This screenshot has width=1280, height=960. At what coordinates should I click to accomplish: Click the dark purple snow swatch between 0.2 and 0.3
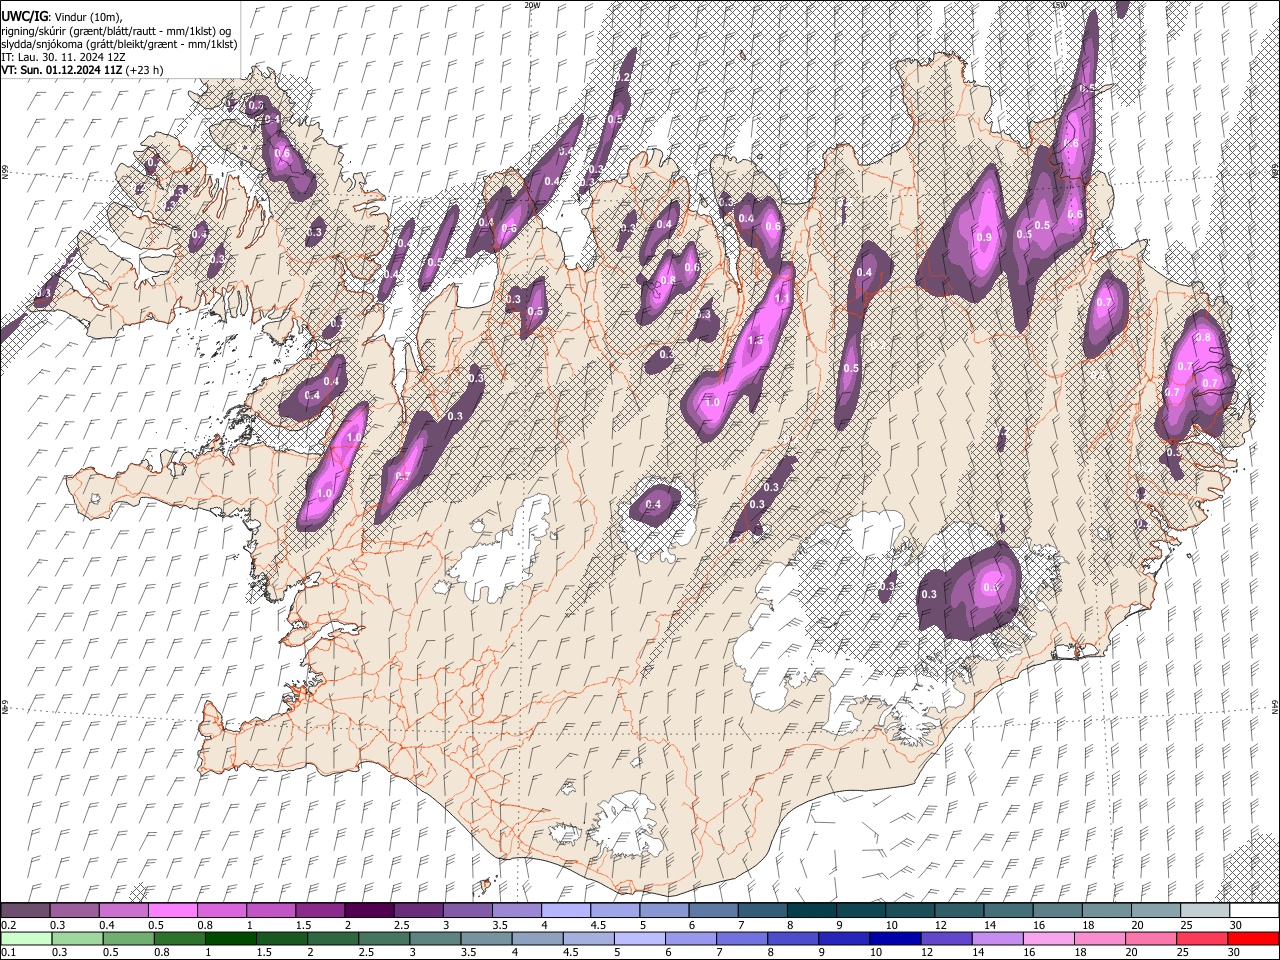point(27,911)
